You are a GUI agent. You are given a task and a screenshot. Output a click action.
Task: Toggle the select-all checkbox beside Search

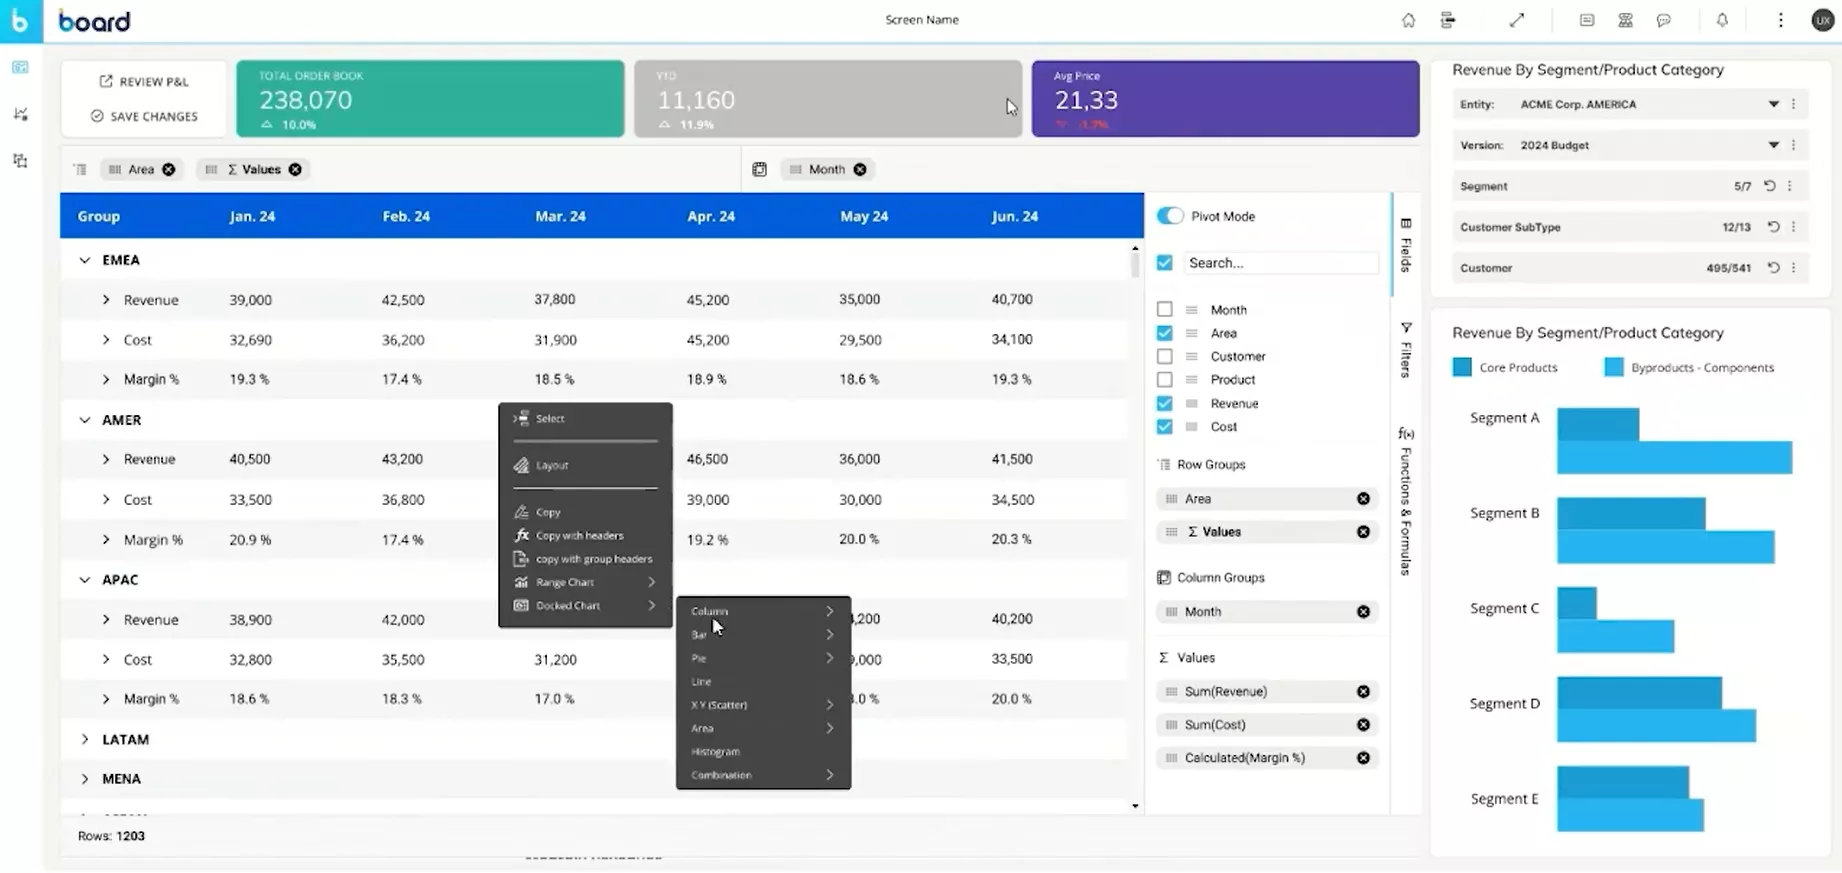pyautogui.click(x=1164, y=263)
